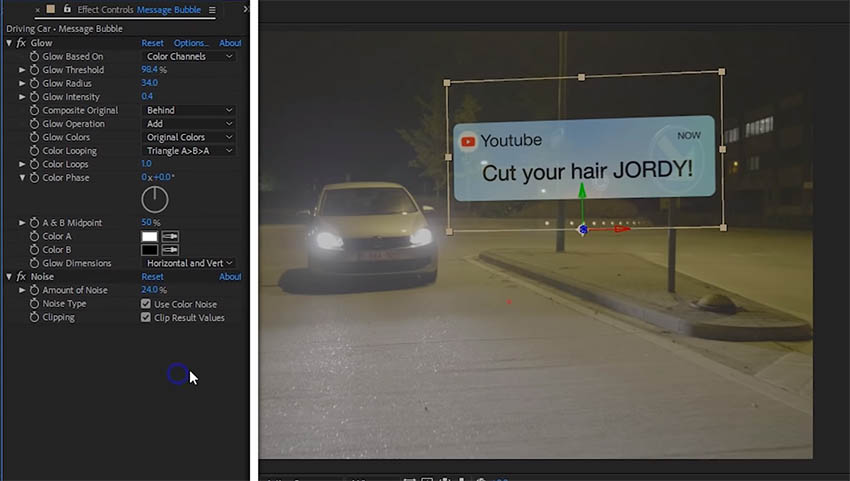Toggle stopwatch for Color B
The image size is (850, 481).
pos(34,250)
